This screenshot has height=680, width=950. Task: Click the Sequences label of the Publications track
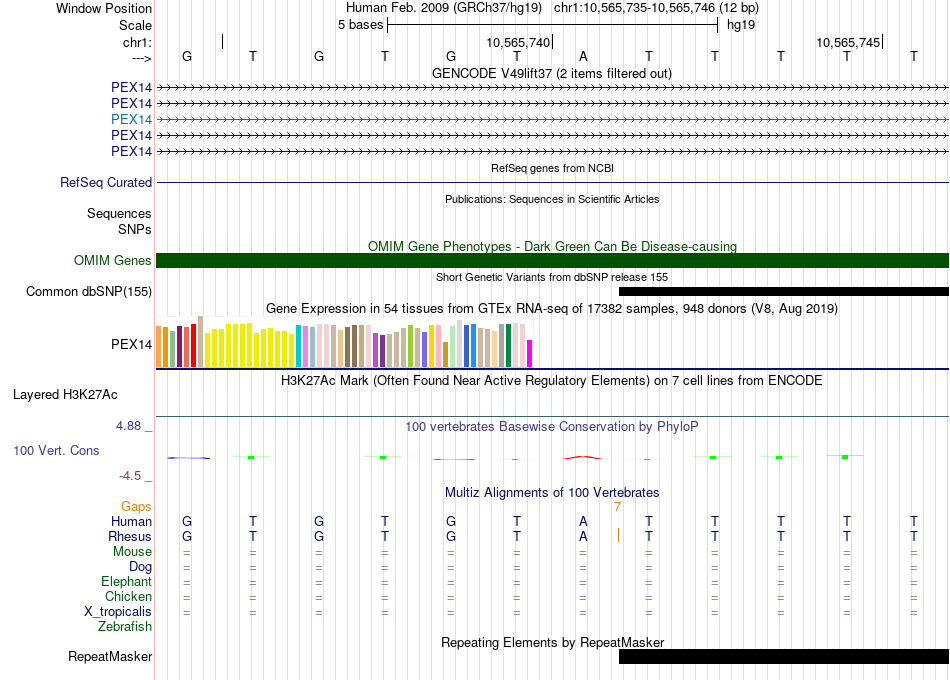click(119, 213)
